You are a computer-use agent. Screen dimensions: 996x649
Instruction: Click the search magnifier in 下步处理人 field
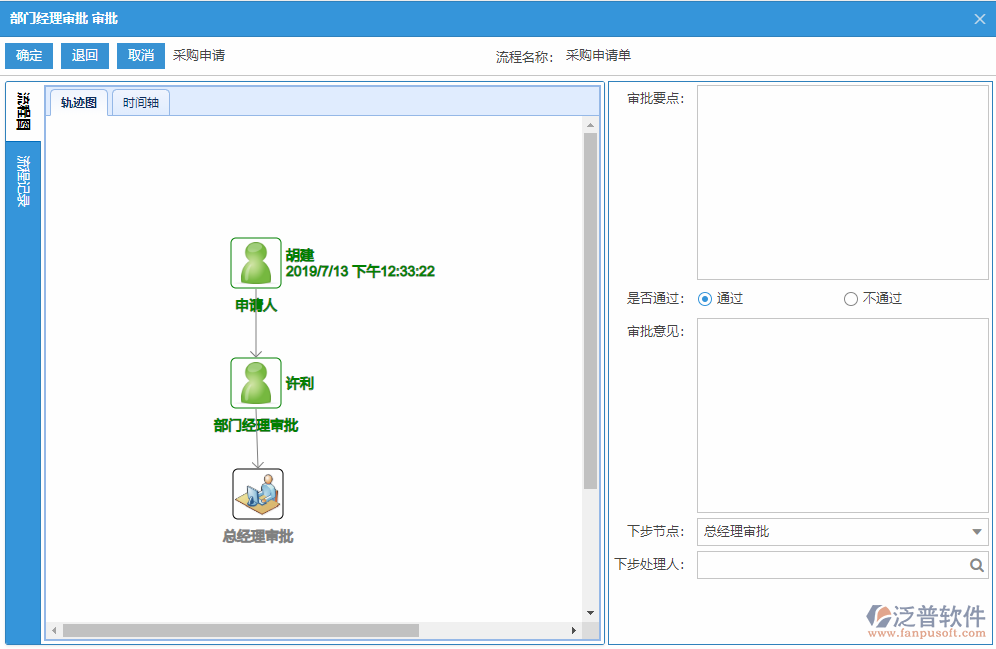coord(976,565)
